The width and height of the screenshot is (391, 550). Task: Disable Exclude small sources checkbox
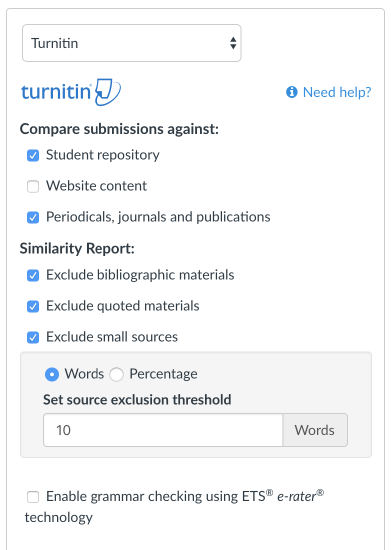point(33,337)
